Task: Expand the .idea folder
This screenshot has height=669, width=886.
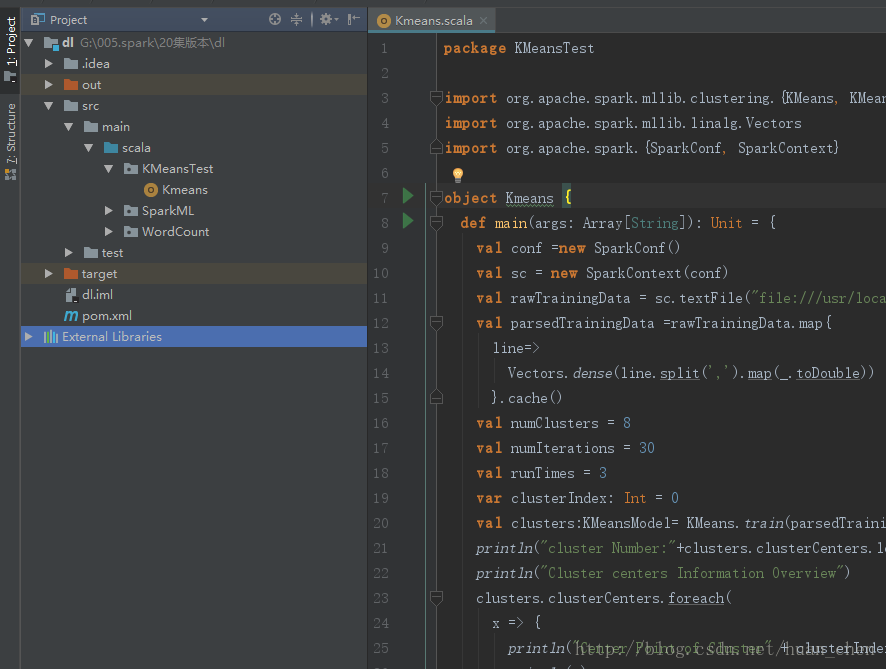Action: [x=49, y=63]
